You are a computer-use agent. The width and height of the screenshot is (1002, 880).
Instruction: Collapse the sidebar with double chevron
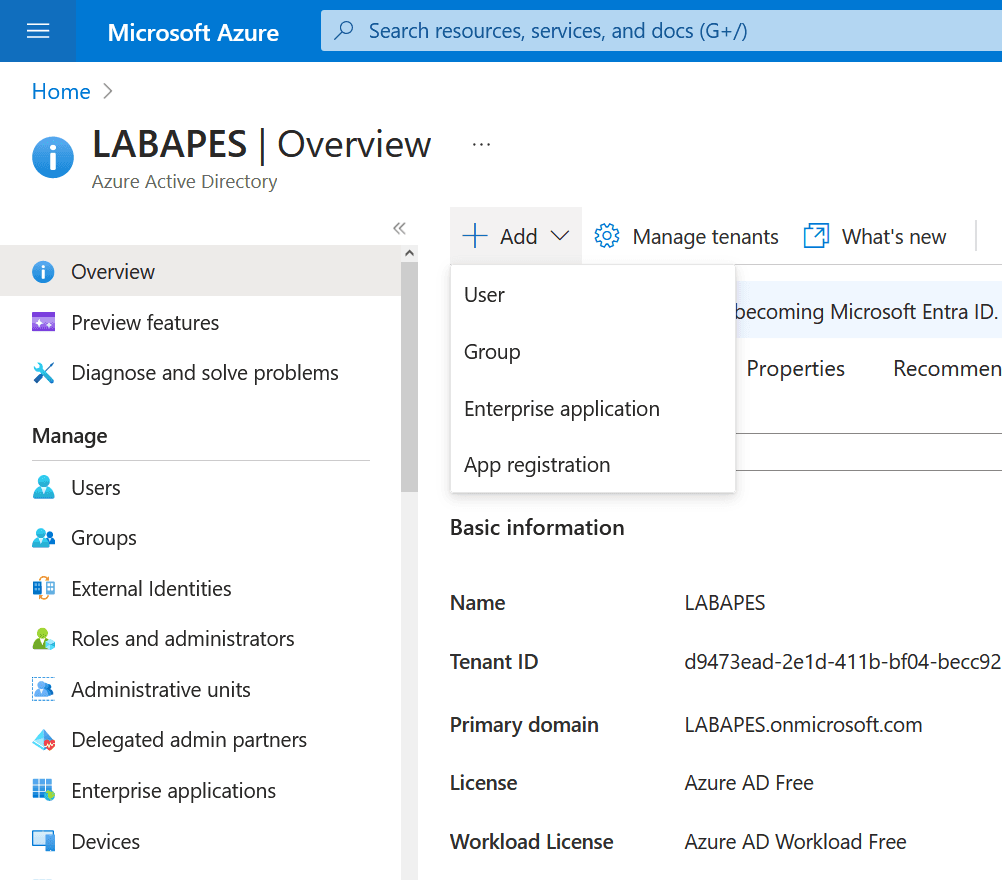pyautogui.click(x=399, y=228)
